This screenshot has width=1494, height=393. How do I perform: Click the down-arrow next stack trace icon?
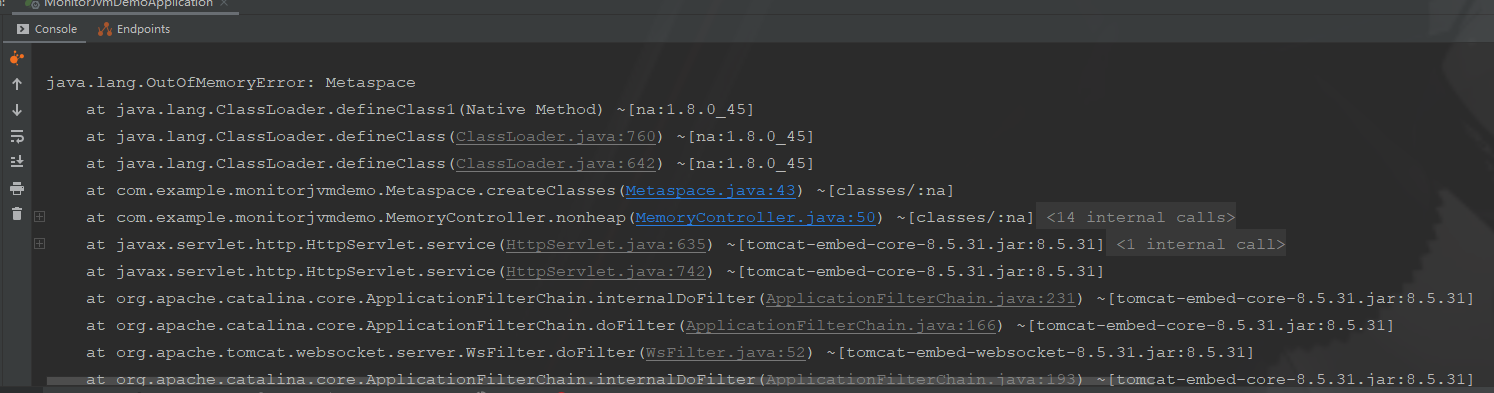(16, 110)
